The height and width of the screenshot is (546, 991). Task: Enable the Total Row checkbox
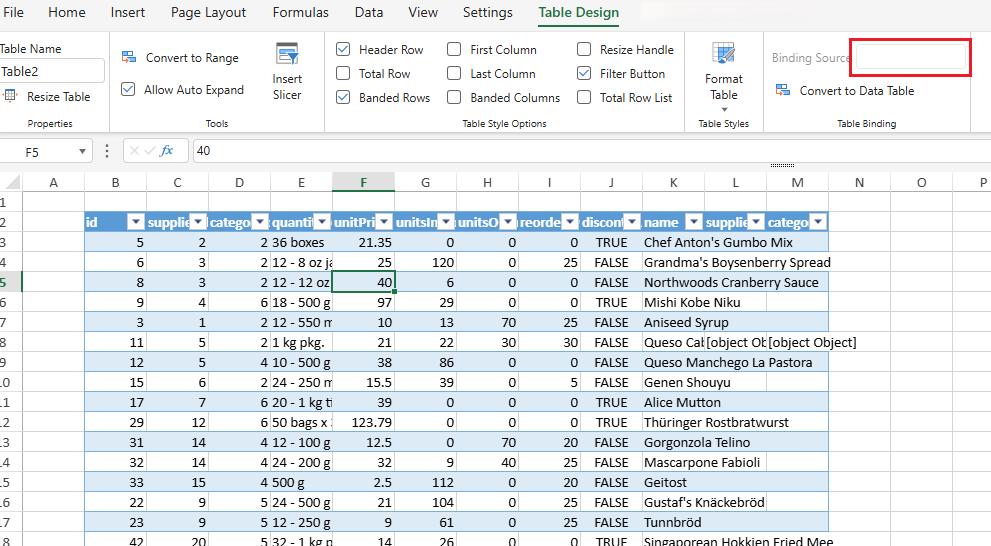(x=343, y=73)
